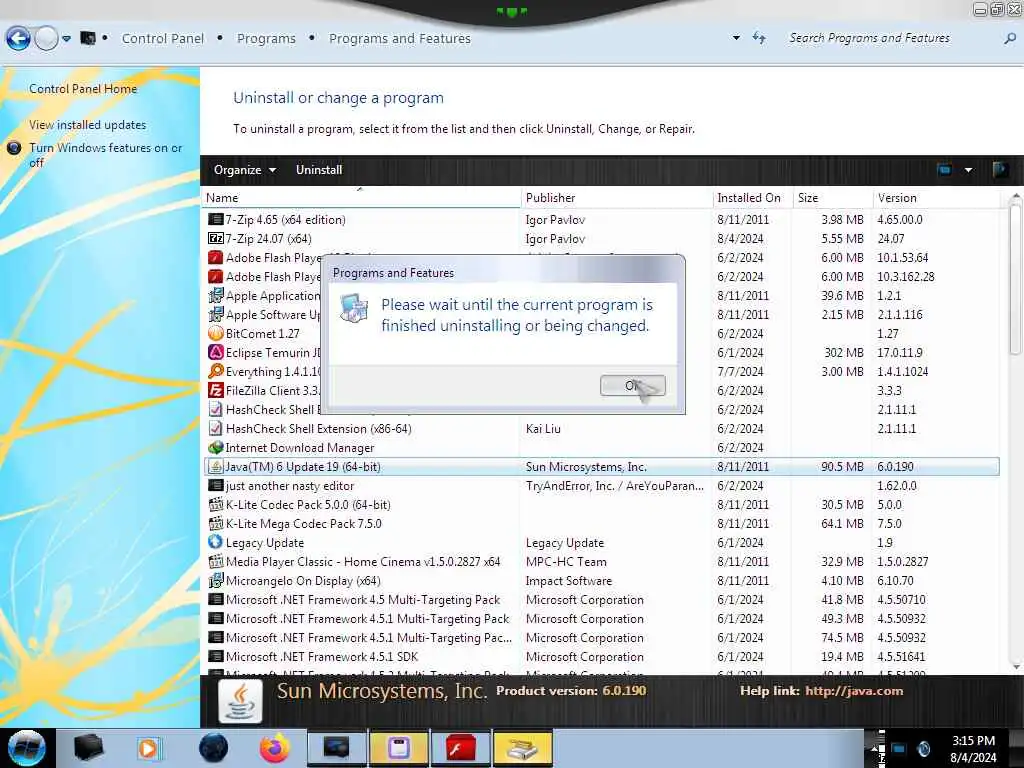
Task: Open Control Panel Home link
Action: point(83,89)
